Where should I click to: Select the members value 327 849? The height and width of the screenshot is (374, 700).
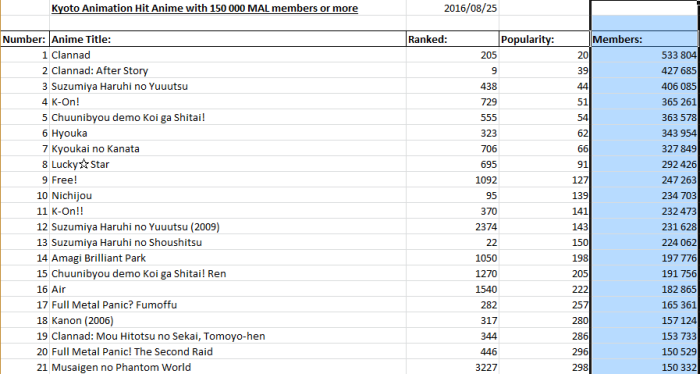645,149
